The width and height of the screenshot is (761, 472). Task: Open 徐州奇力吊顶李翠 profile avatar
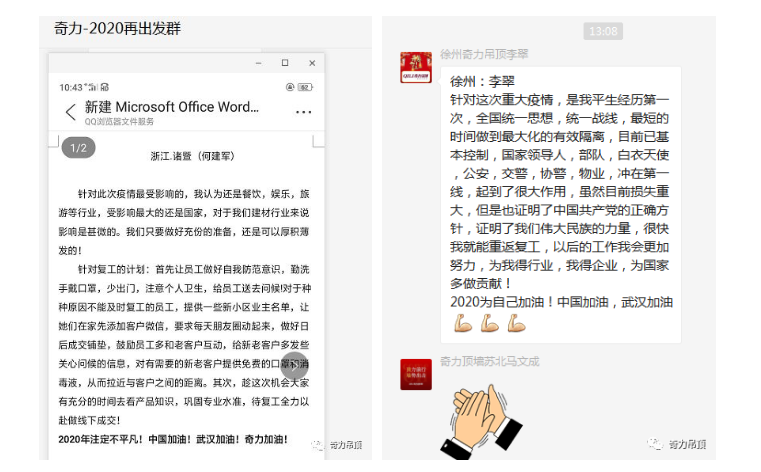pos(415,67)
